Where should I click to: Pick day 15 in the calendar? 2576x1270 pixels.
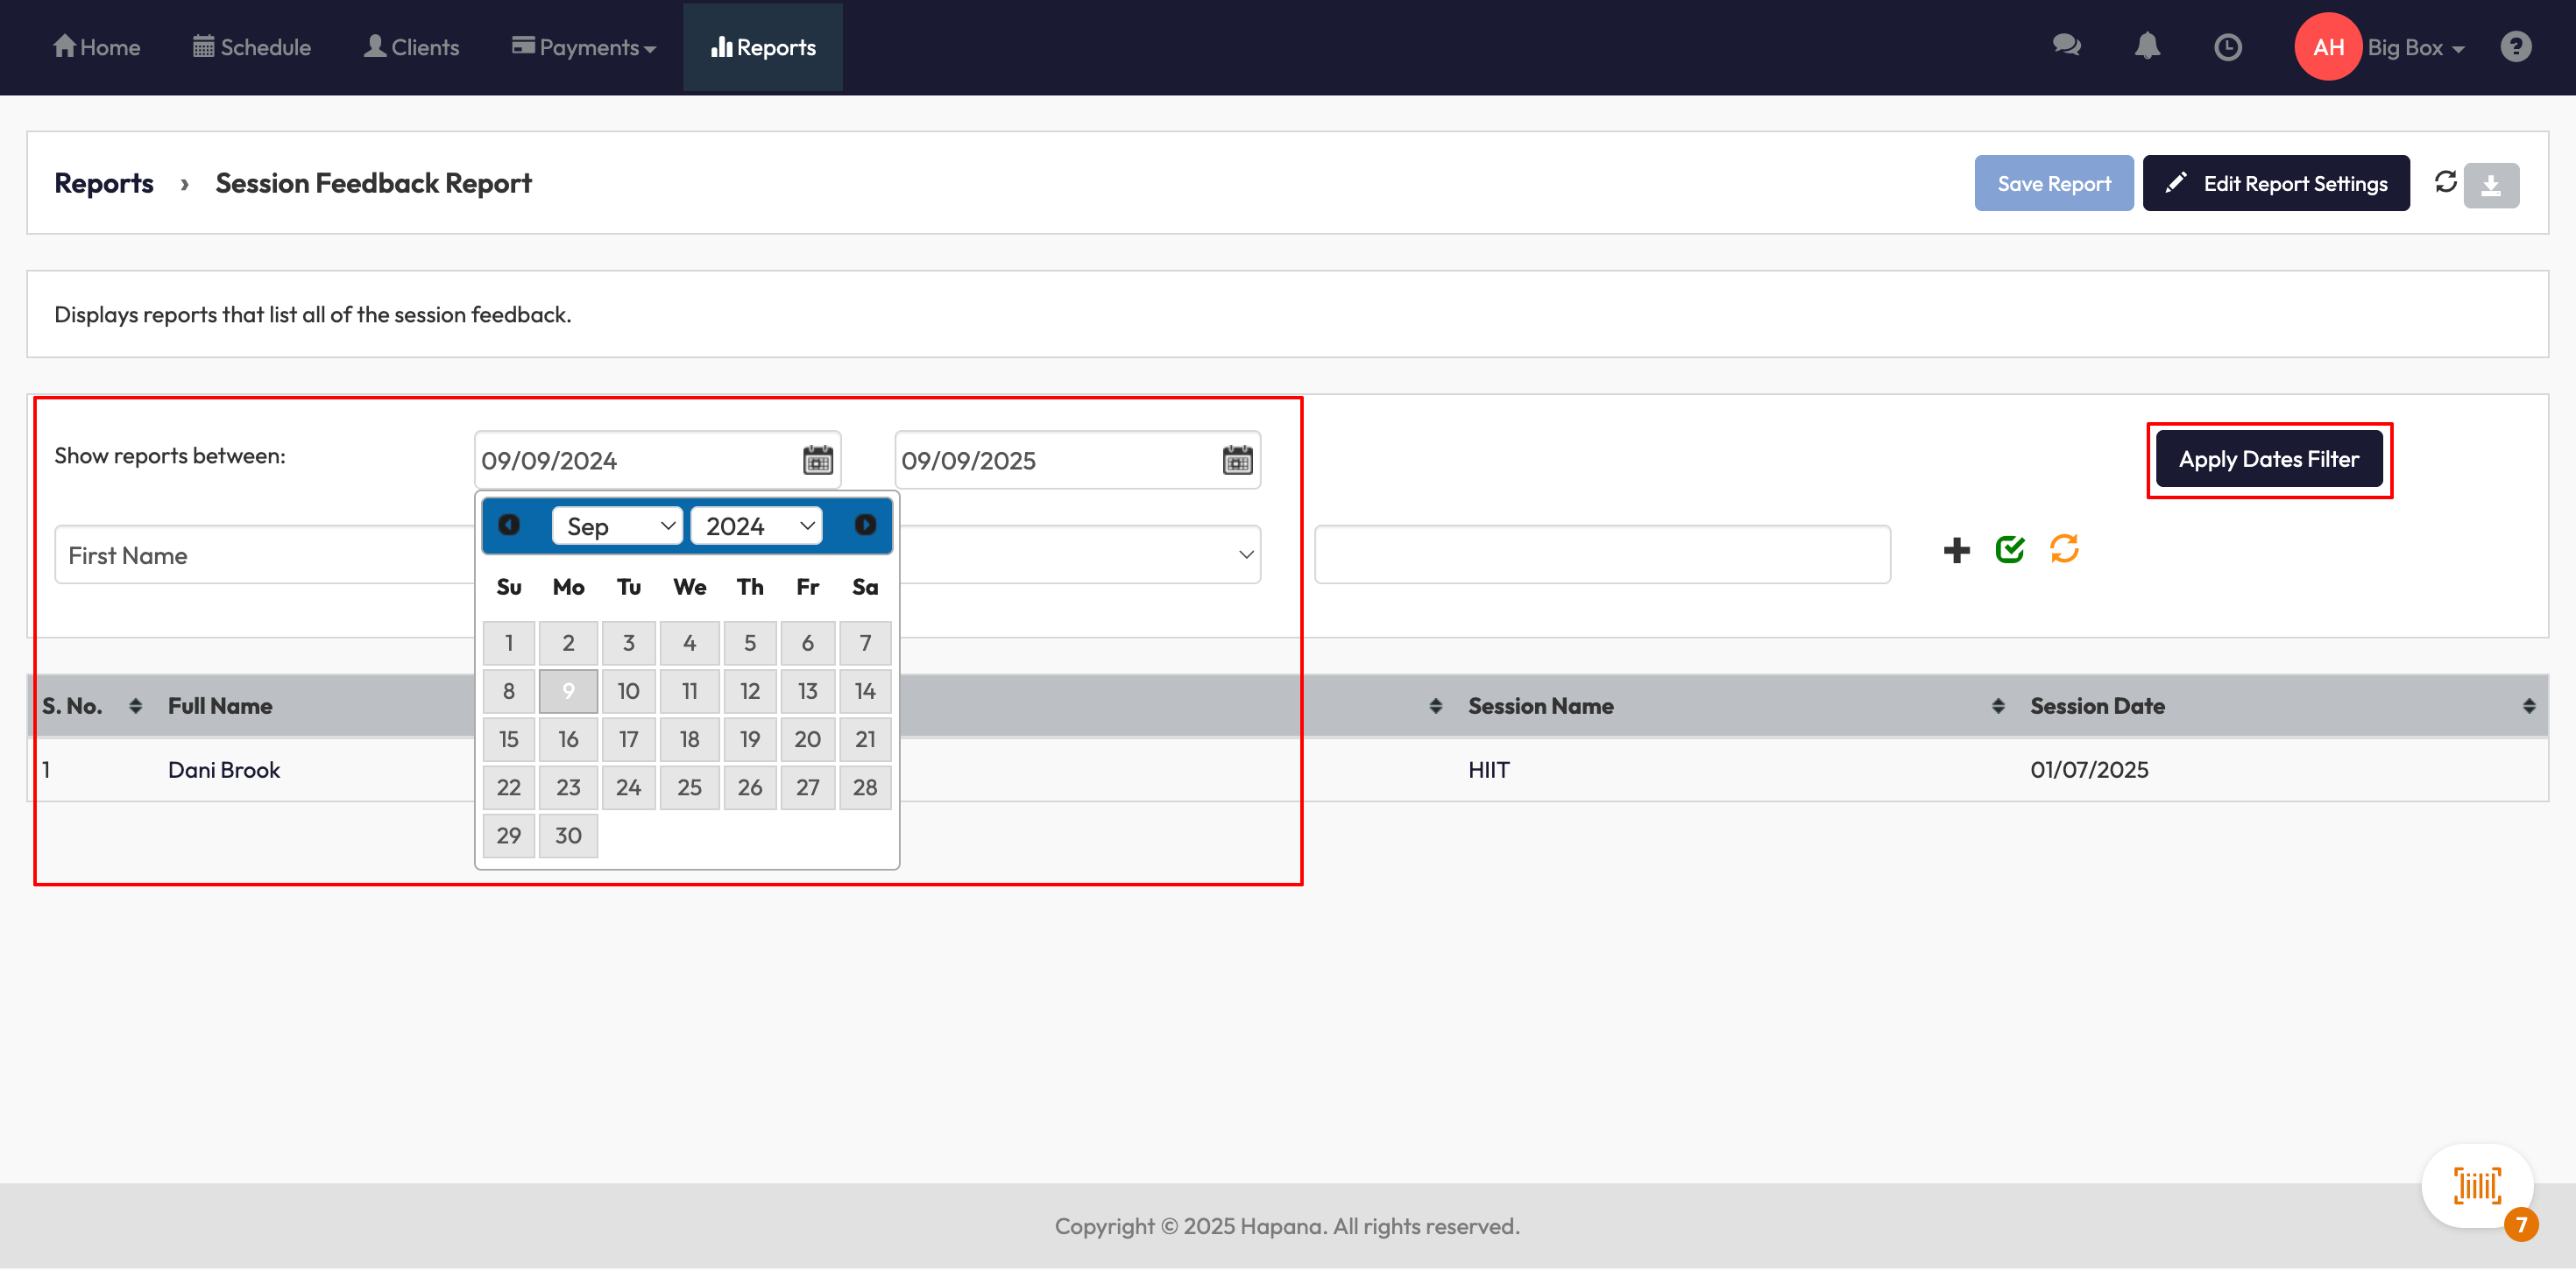coord(509,739)
